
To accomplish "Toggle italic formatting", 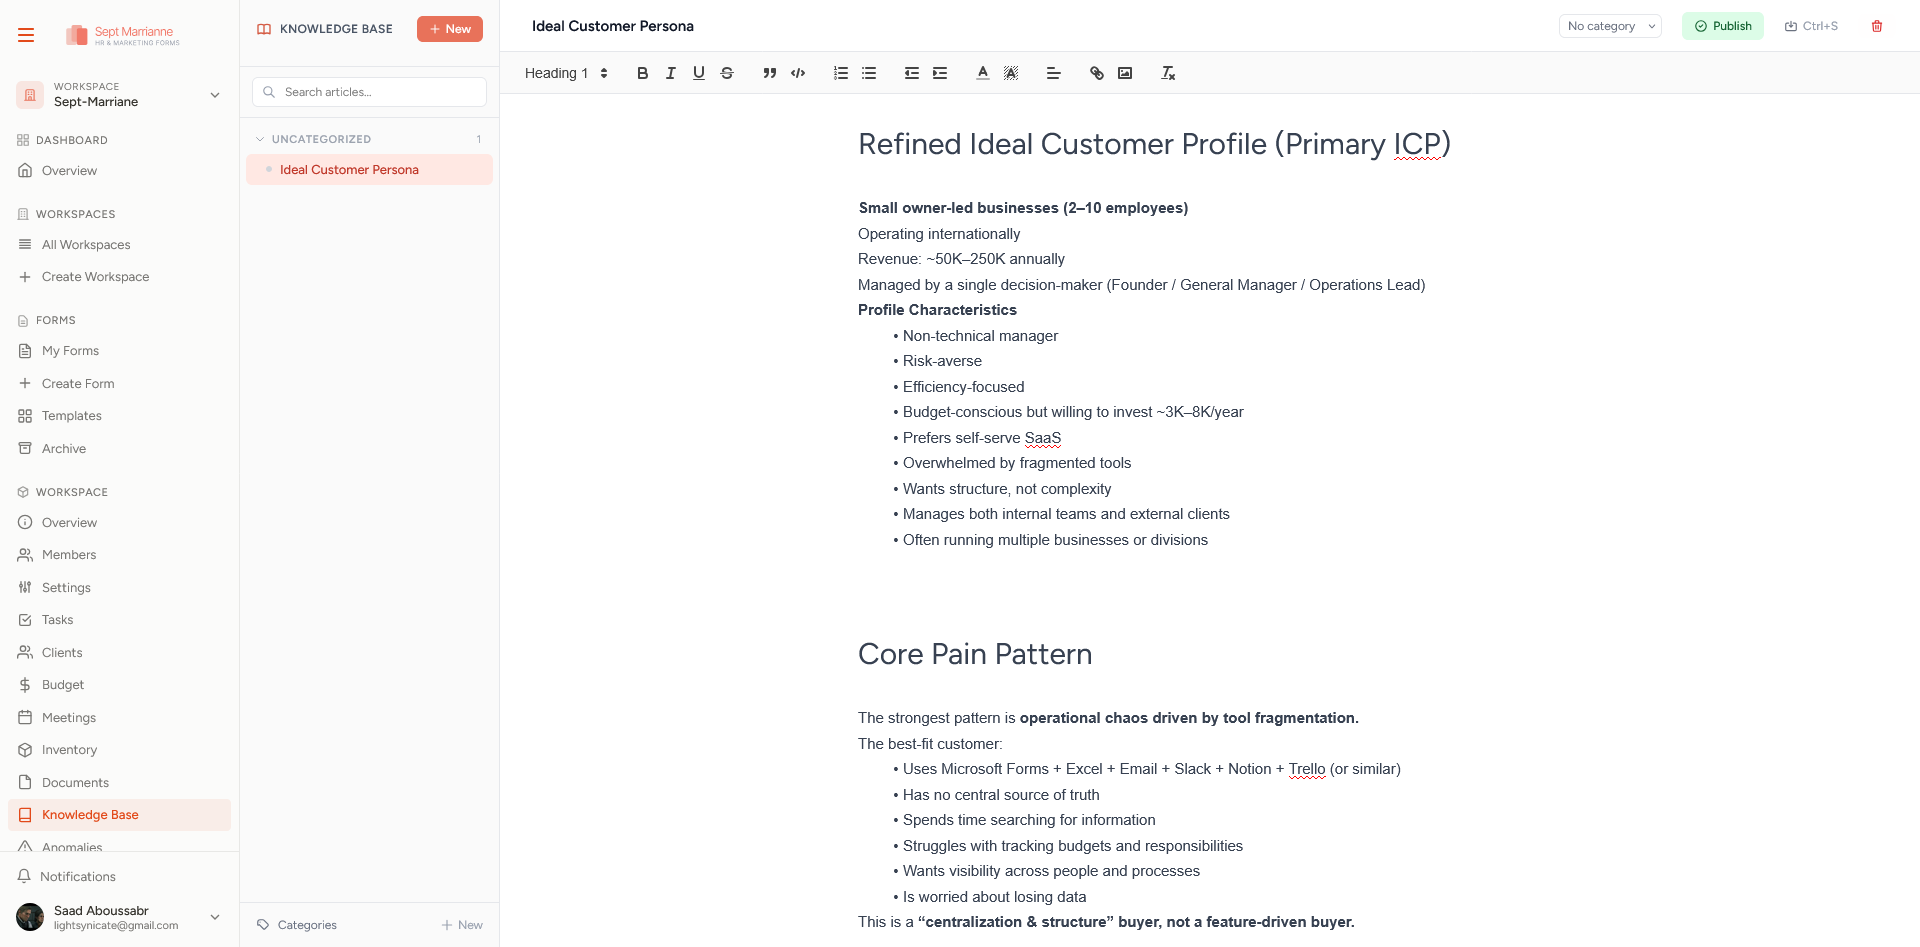I will point(671,73).
